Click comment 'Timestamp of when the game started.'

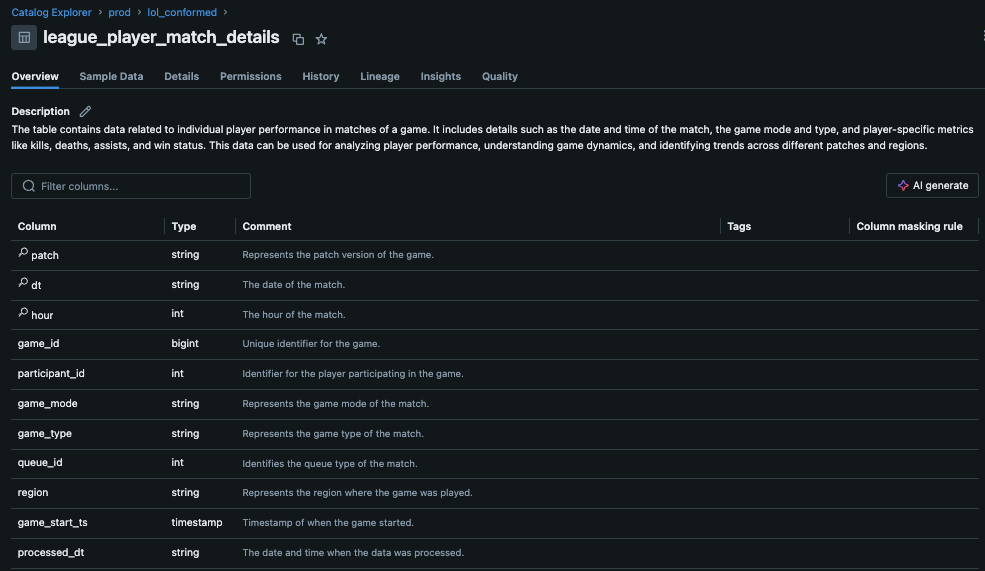pos(328,523)
